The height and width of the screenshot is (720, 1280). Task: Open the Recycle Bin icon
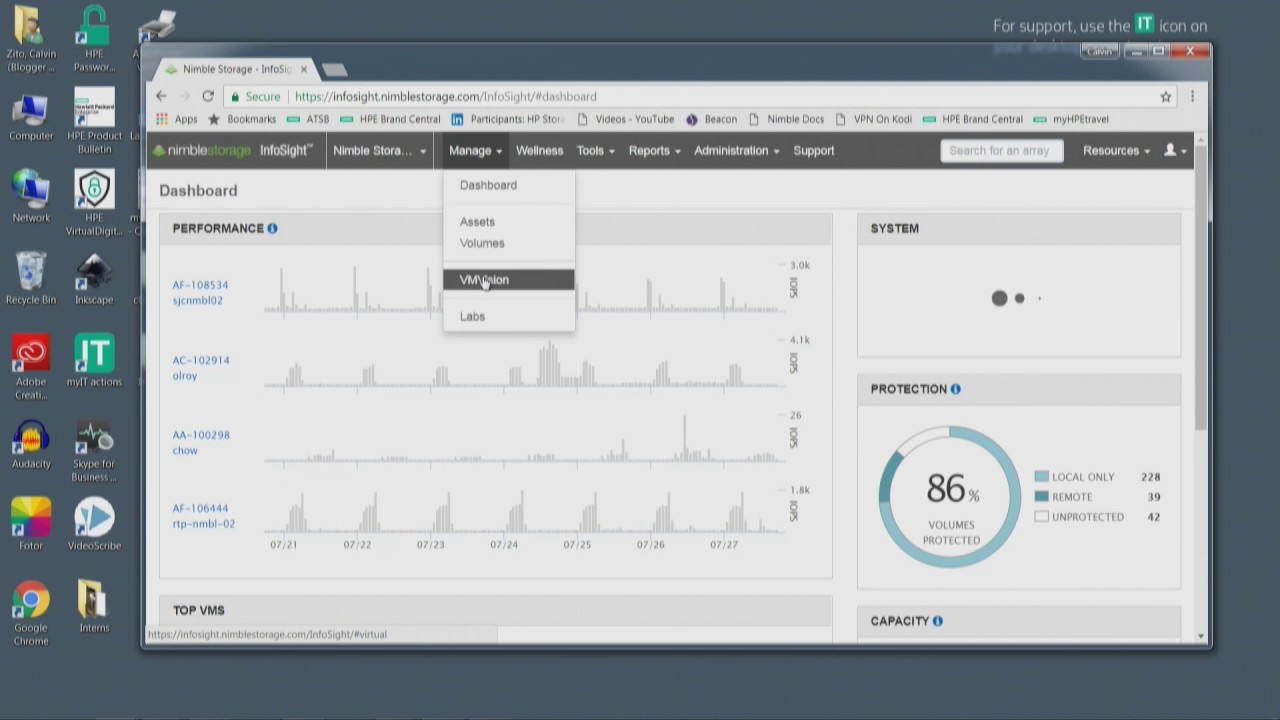[x=30, y=278]
